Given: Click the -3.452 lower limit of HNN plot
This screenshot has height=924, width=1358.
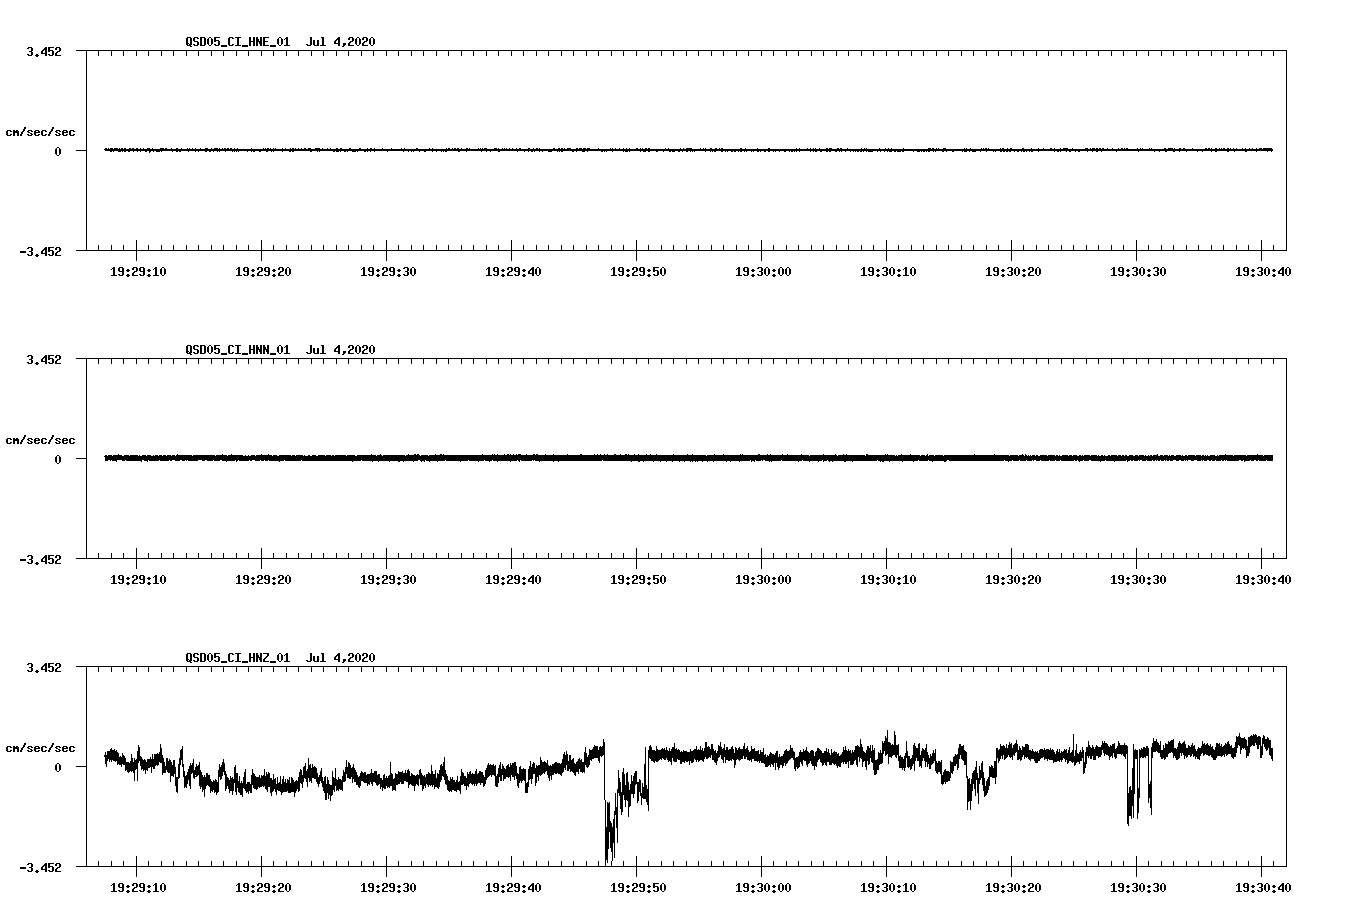Looking at the screenshot, I should tap(40, 559).
